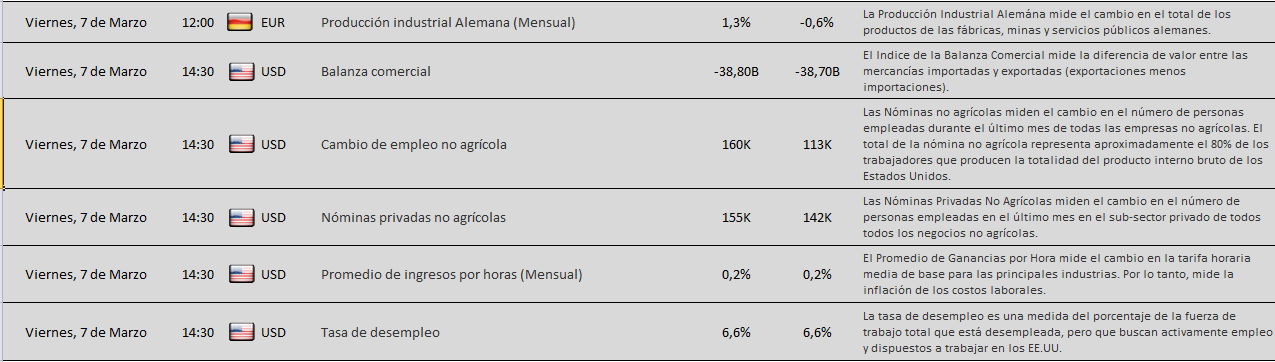Select Cambio de empleo no agrícola event
Image resolution: width=1275 pixels, height=362 pixels.
pyautogui.click(x=414, y=144)
